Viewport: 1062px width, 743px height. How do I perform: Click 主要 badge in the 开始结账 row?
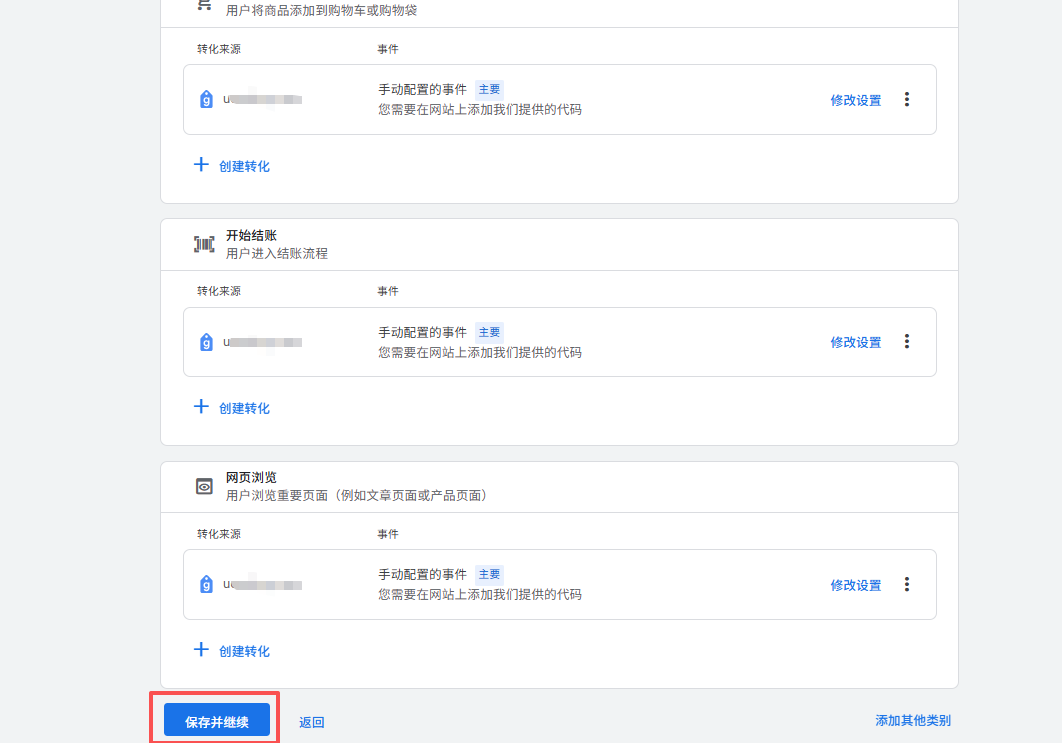pyautogui.click(x=489, y=332)
